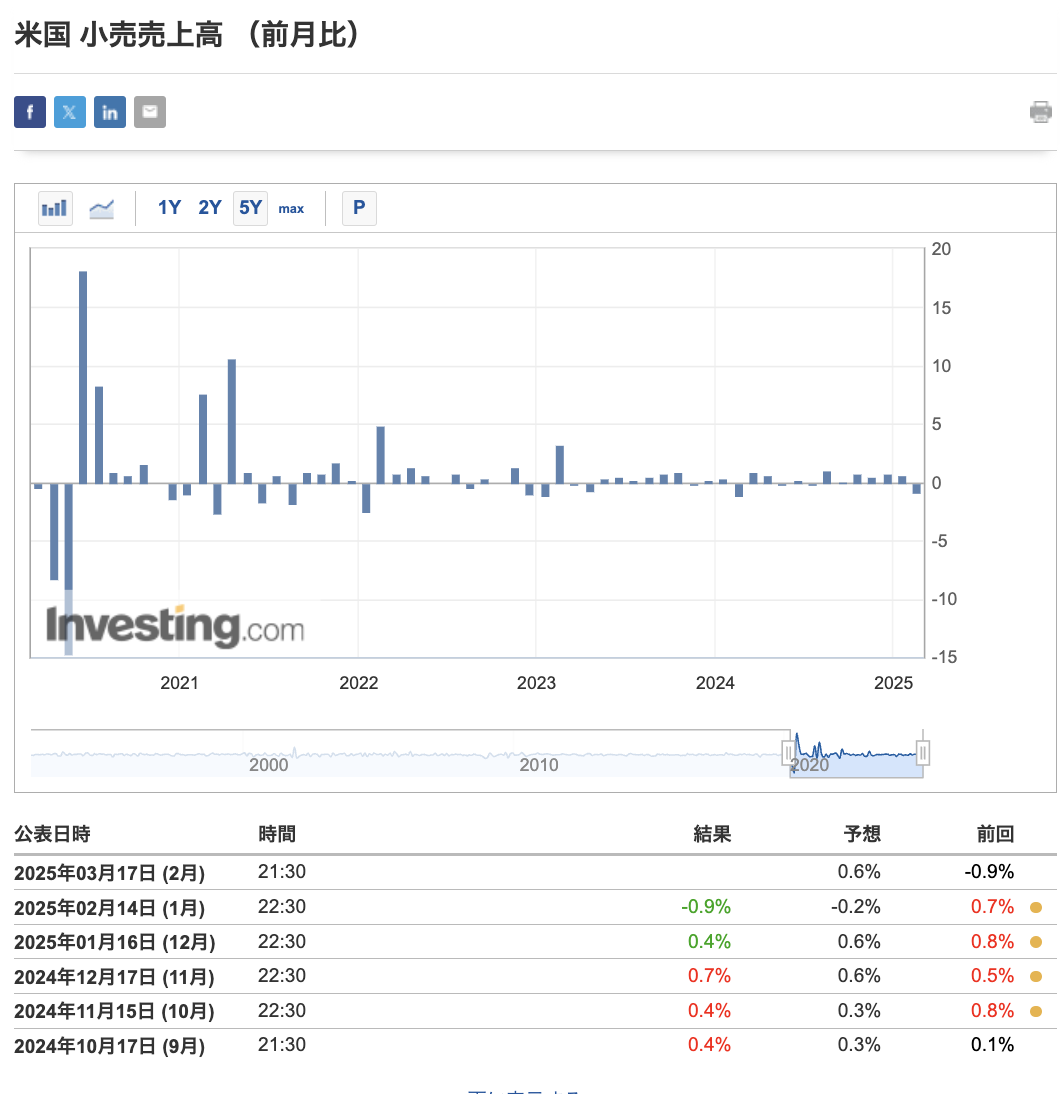This screenshot has height=1094, width=1060.
Task: Click the printer icon
Action: [1040, 112]
